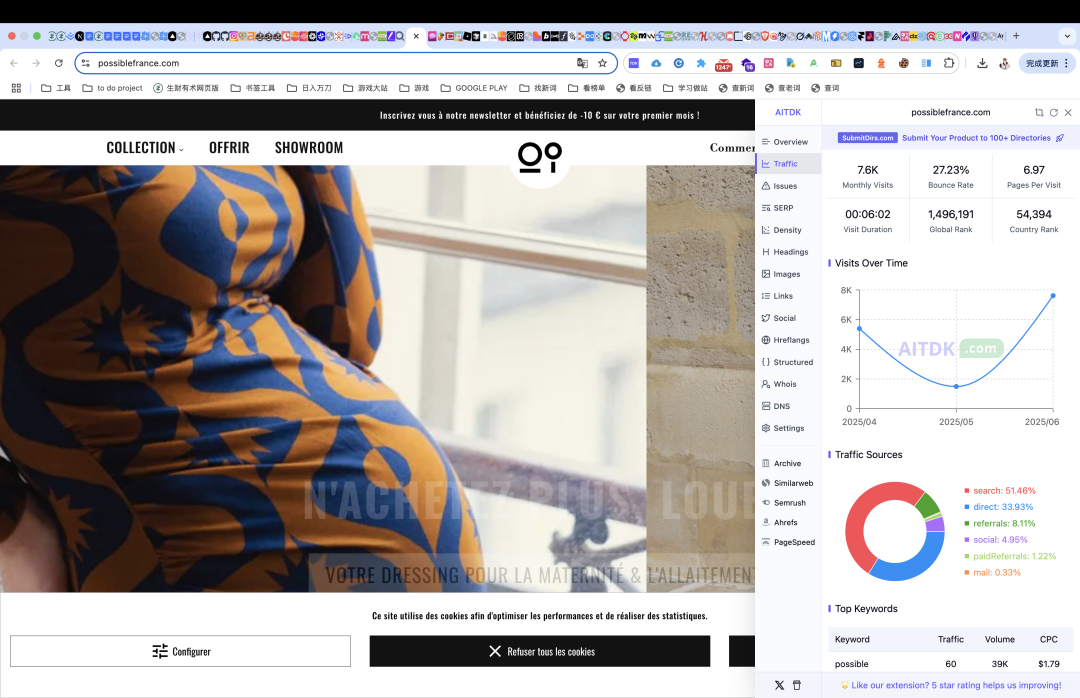Close the AITDK panel

[x=1068, y=112]
